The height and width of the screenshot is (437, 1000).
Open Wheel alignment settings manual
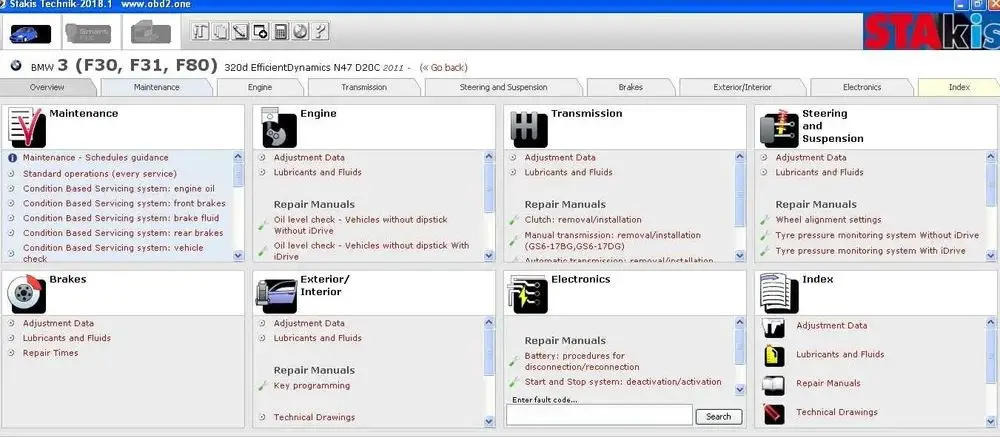pyautogui.click(x=828, y=219)
